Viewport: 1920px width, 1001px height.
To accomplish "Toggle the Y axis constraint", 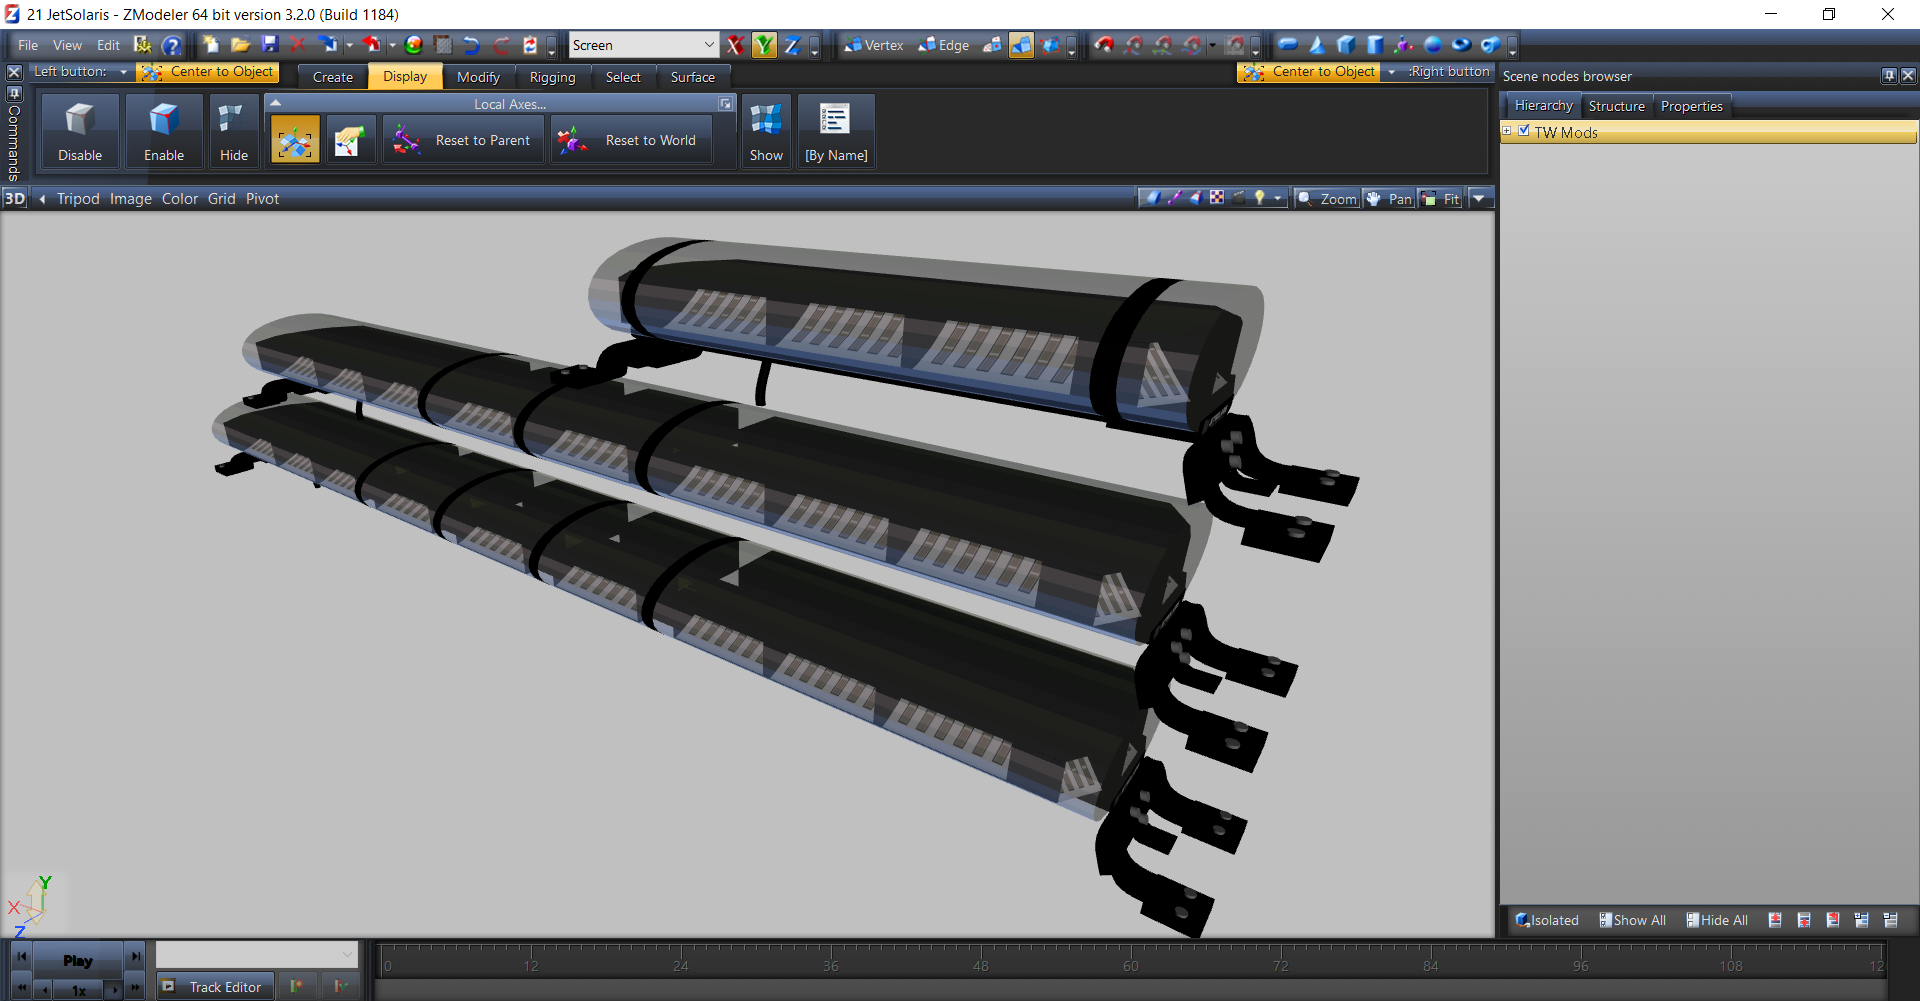I will [x=764, y=45].
